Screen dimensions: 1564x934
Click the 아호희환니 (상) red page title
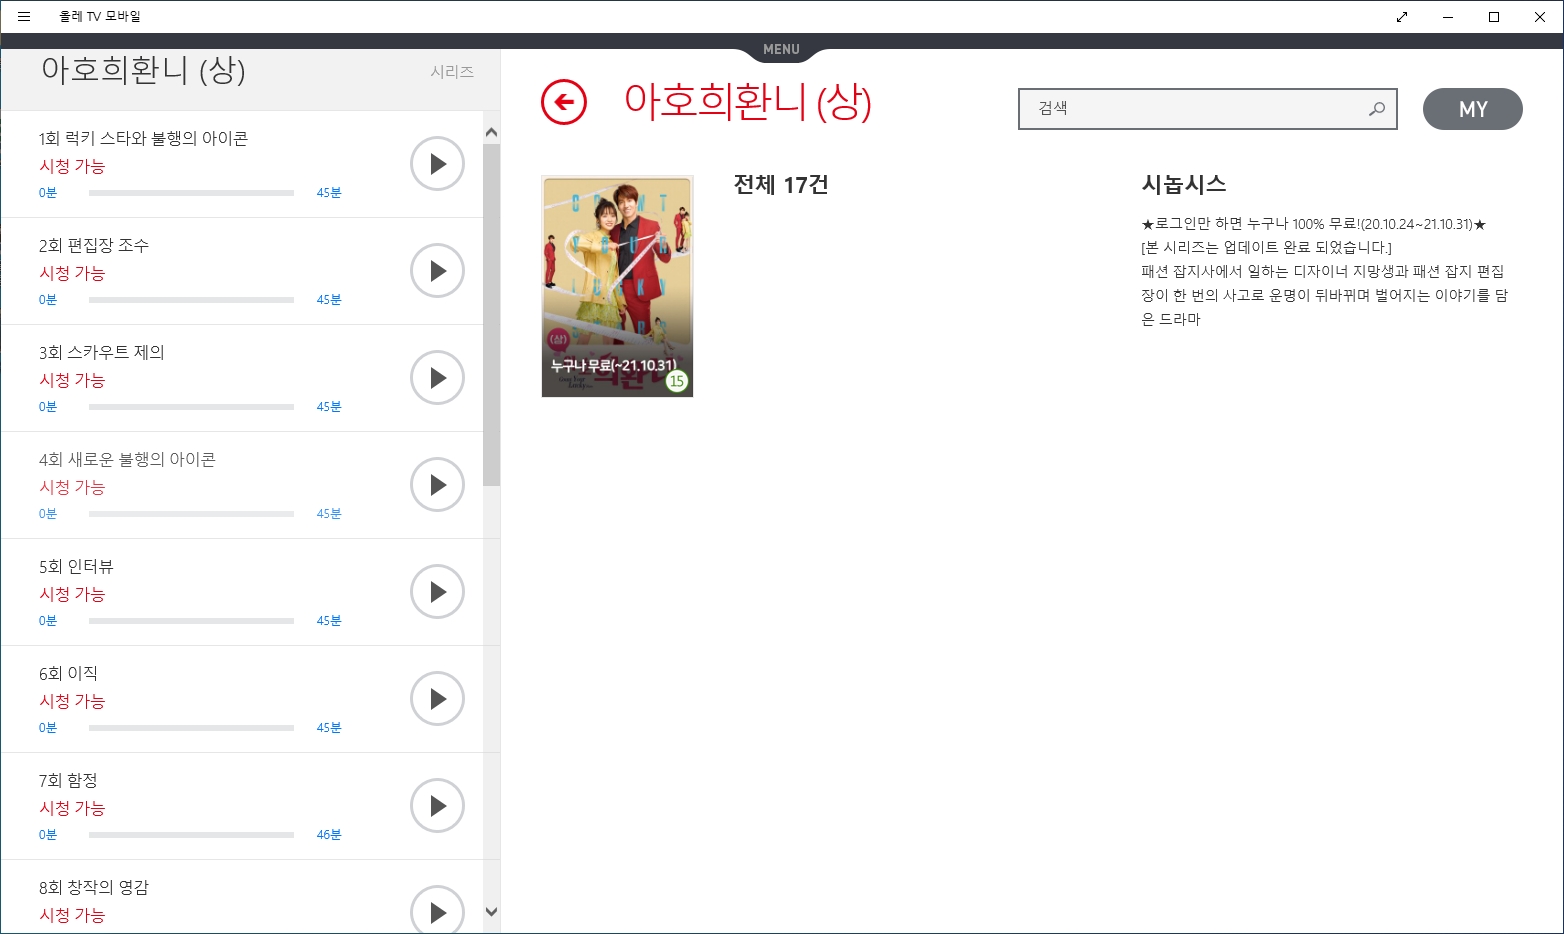(748, 102)
